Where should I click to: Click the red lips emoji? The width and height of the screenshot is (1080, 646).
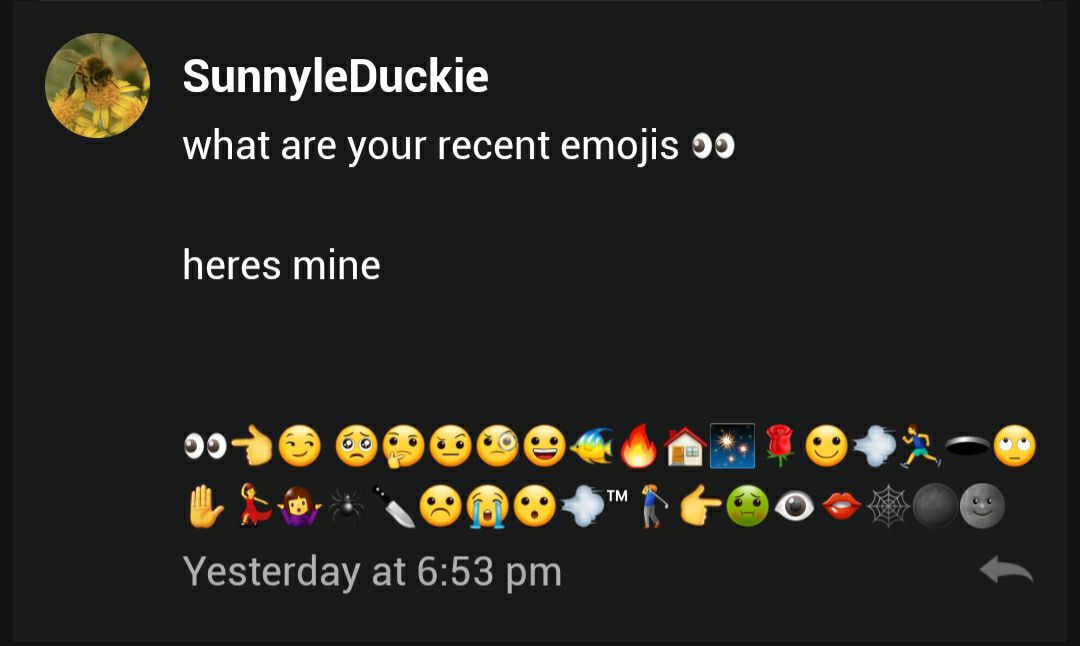tap(841, 507)
